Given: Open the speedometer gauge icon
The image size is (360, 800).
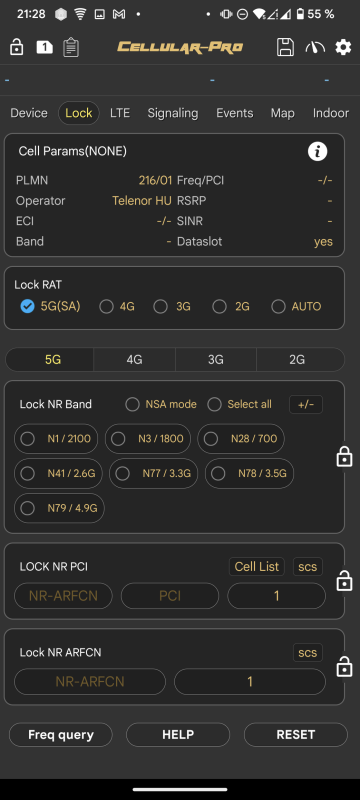Looking at the screenshot, I should (315, 47).
